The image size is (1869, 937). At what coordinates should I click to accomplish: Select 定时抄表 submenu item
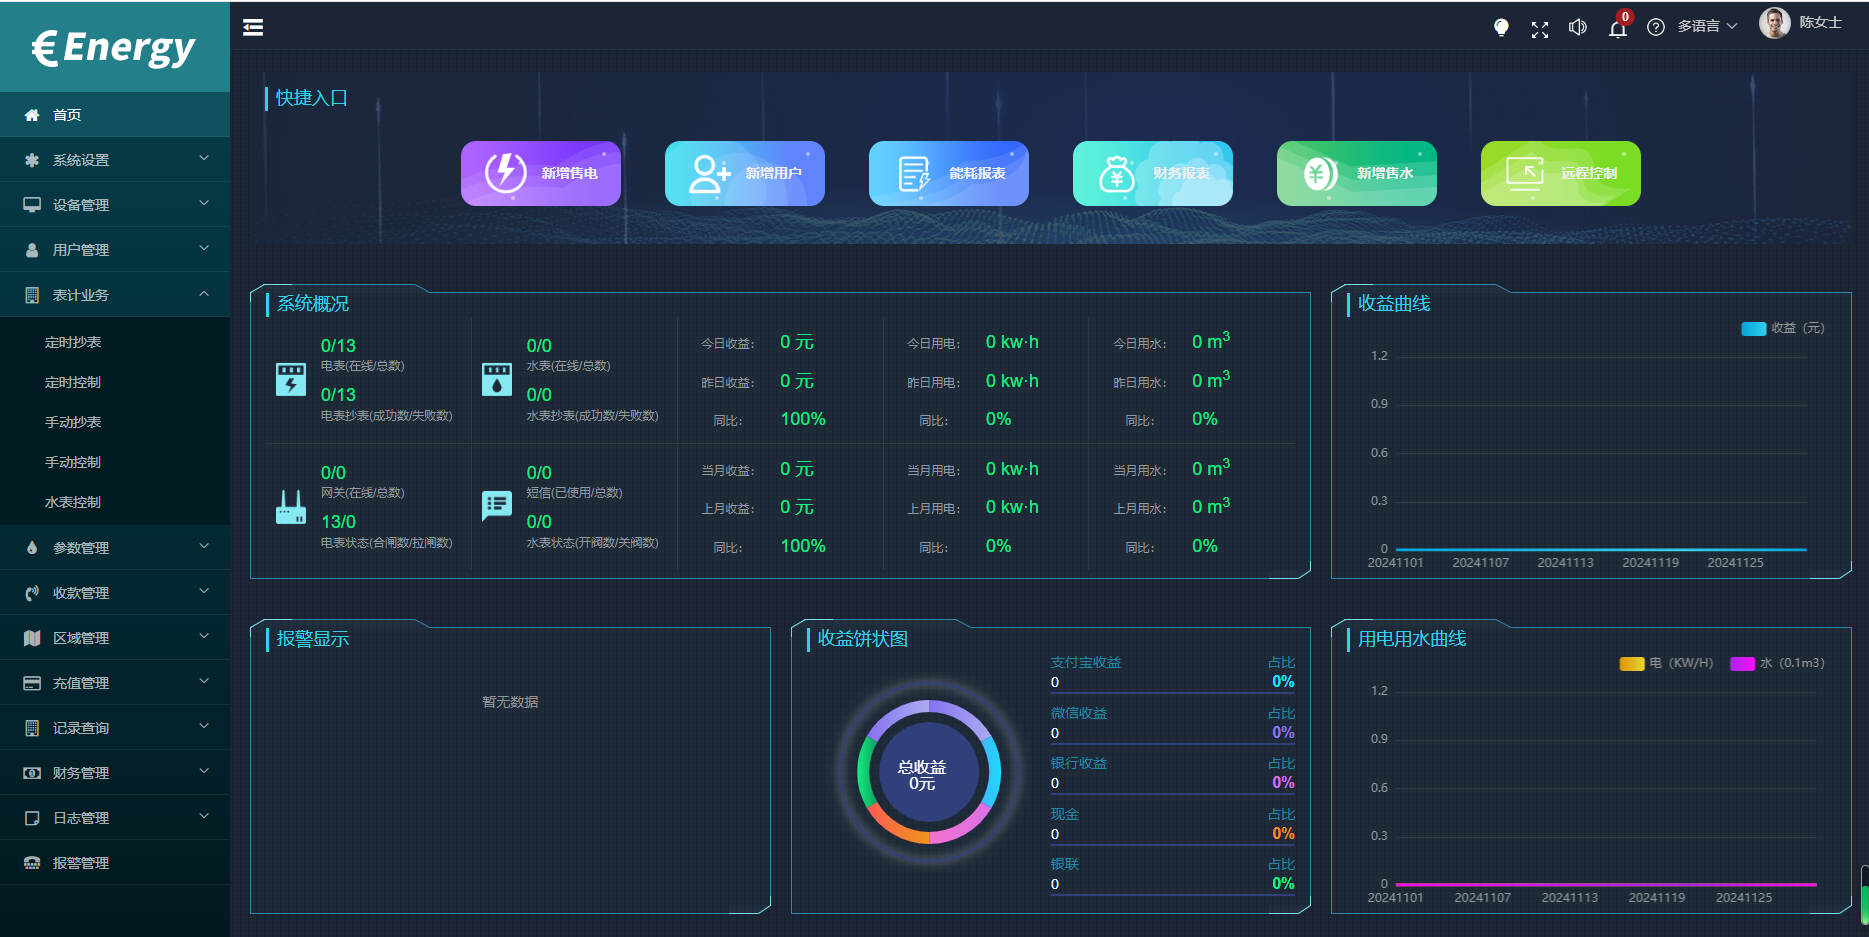click(73, 342)
